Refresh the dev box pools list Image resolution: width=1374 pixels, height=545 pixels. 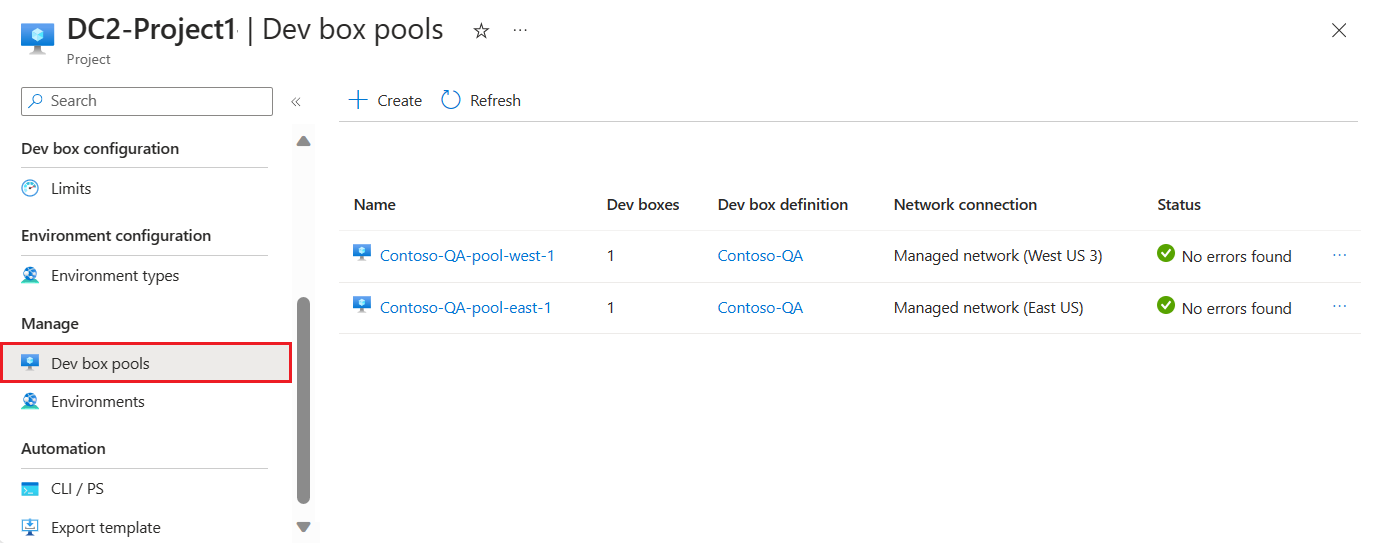coord(481,100)
